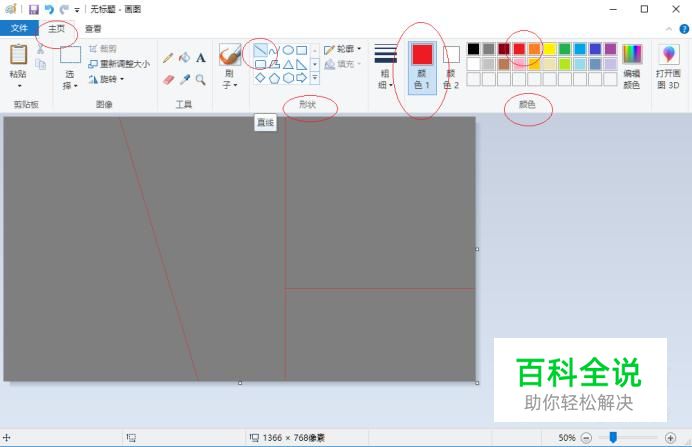The image size is (692, 447).
Task: Open the Paste (粘贴) dropdown arrow
Action: (19, 86)
